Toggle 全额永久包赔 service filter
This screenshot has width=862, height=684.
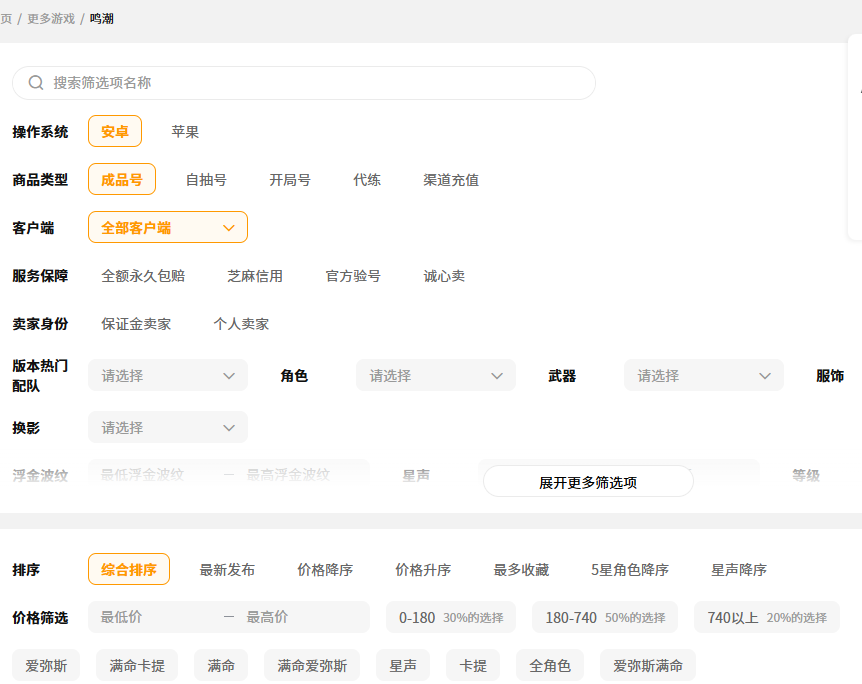click(143, 276)
